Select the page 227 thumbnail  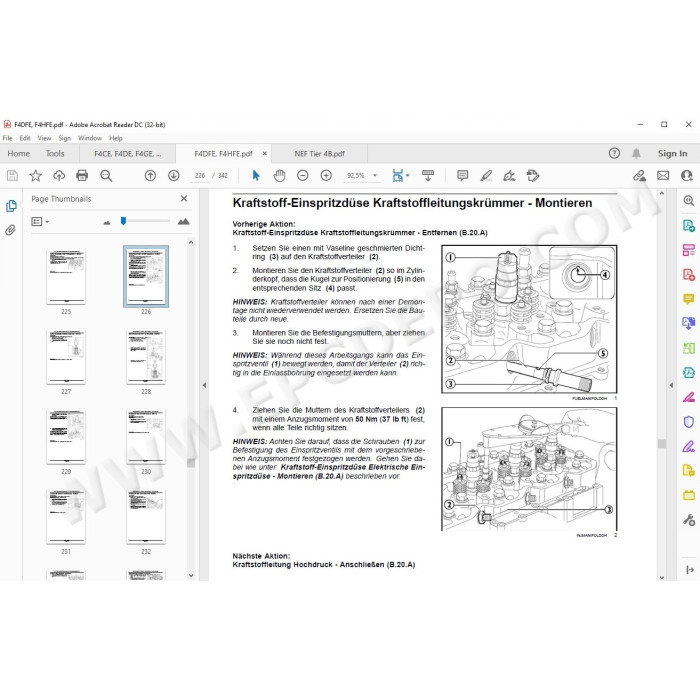[x=66, y=356]
